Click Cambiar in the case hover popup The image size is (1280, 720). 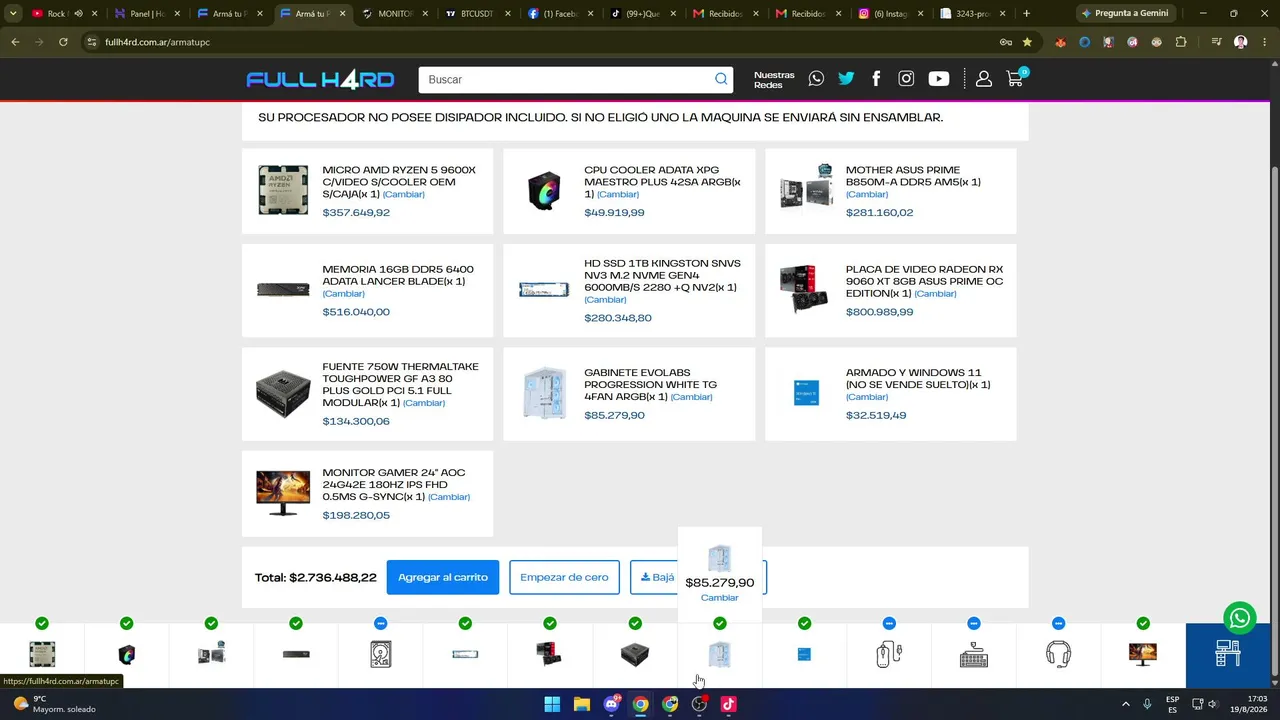click(x=719, y=597)
